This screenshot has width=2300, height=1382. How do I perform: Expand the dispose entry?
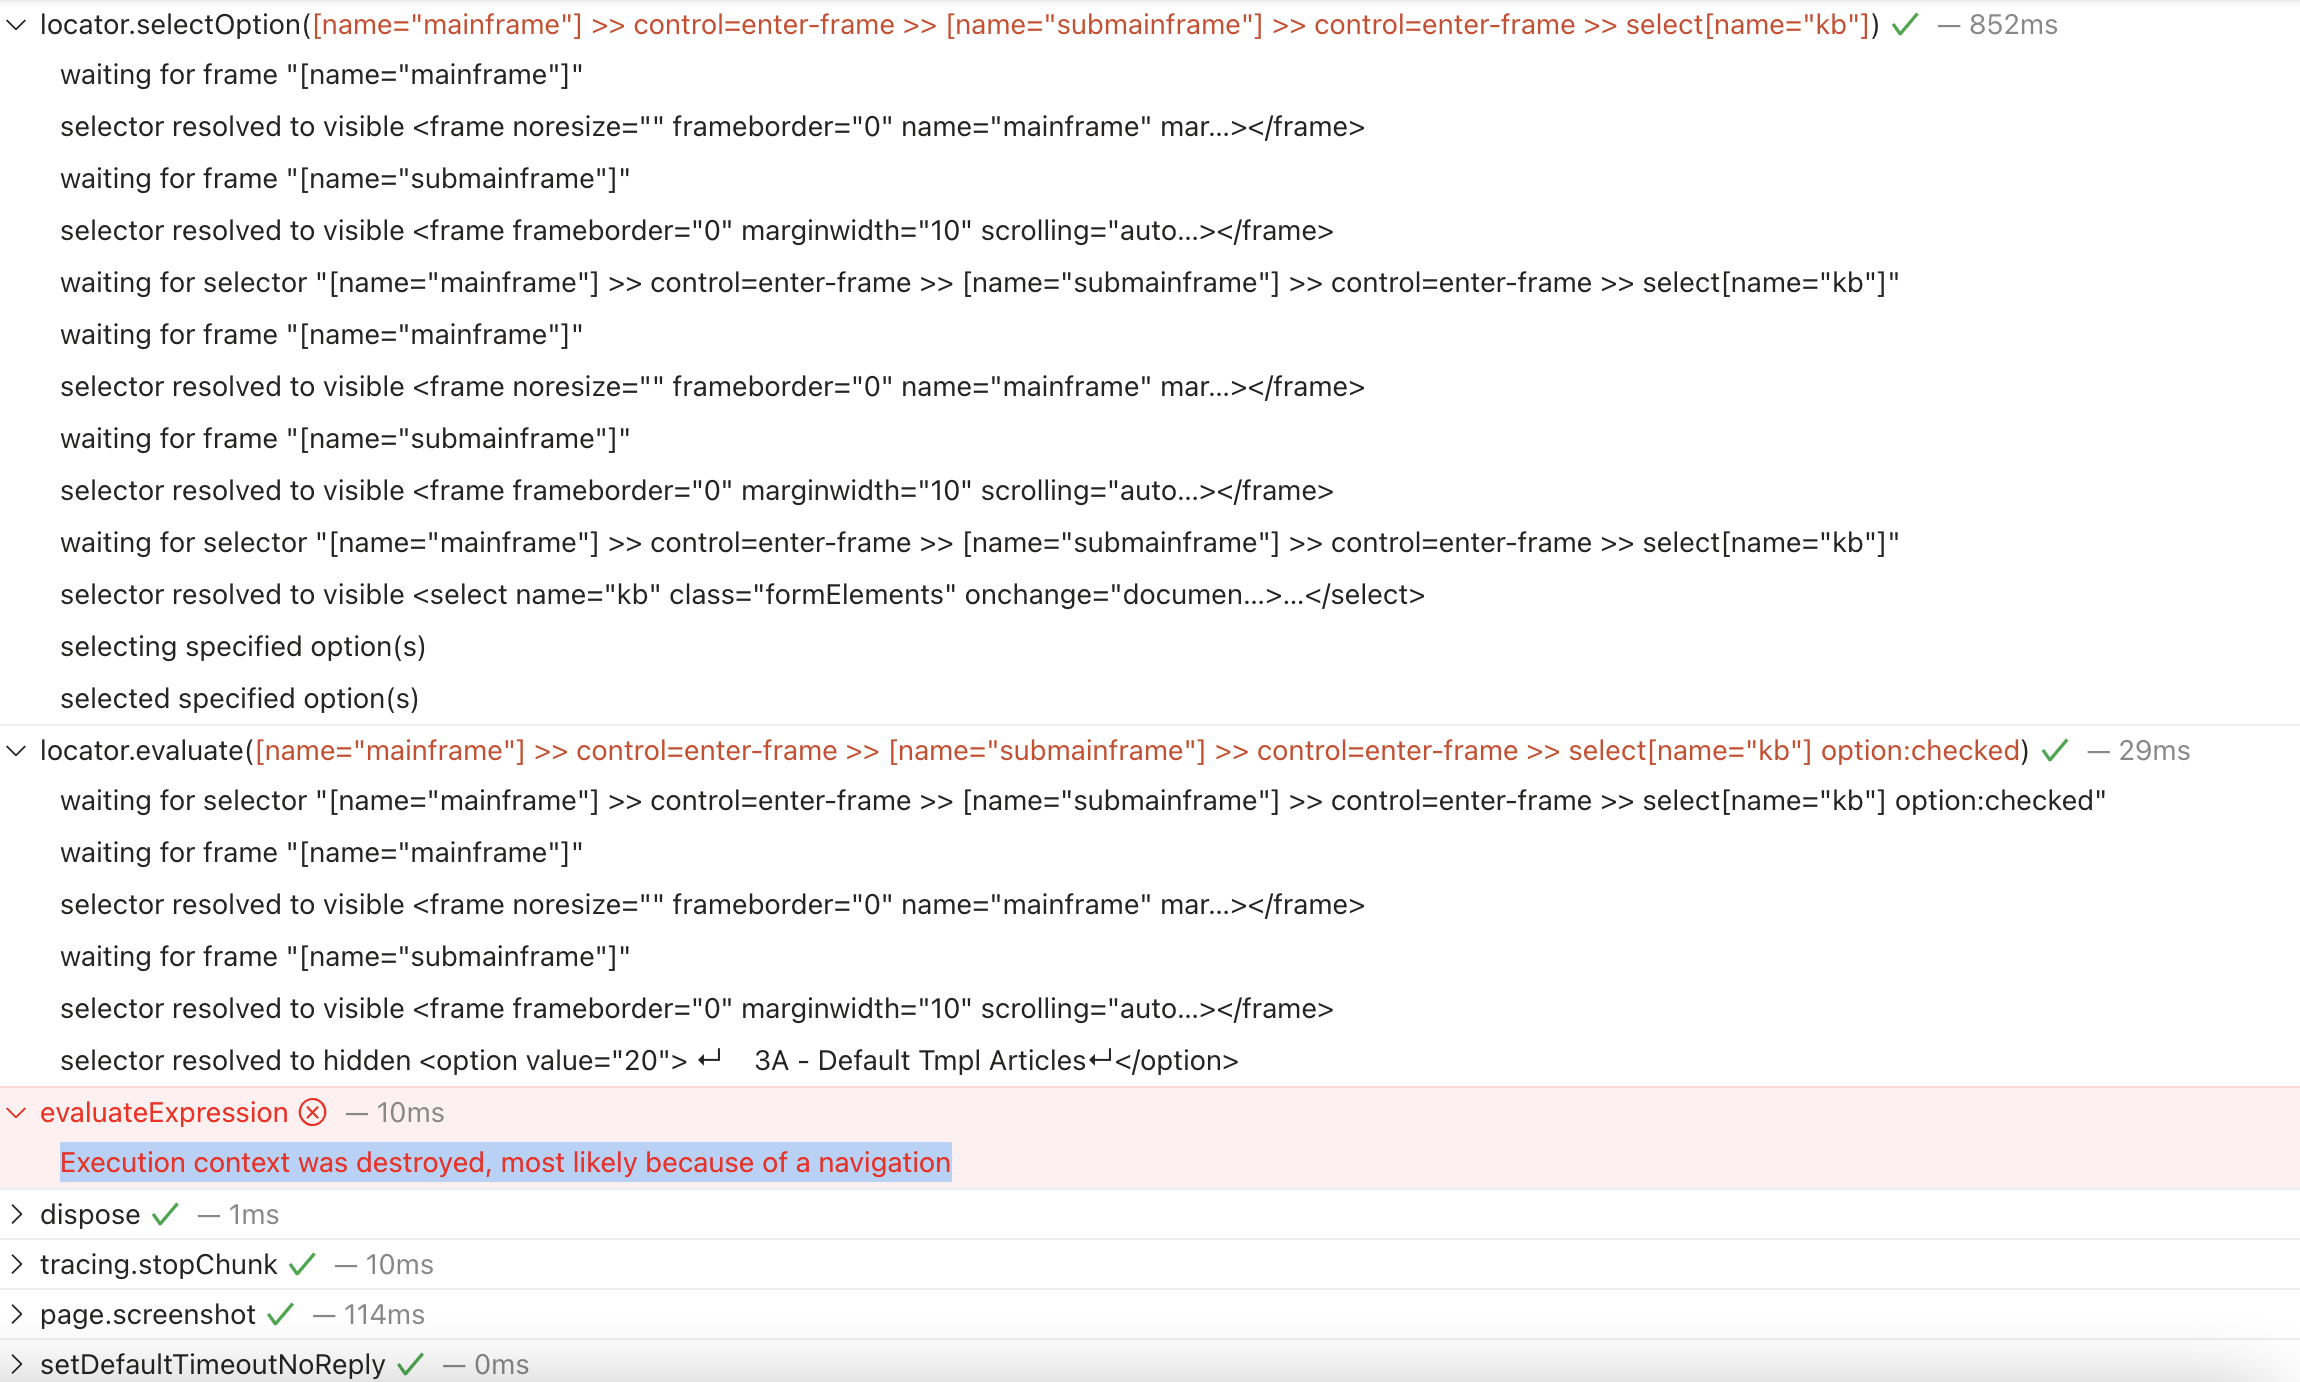pyautogui.click(x=17, y=1214)
